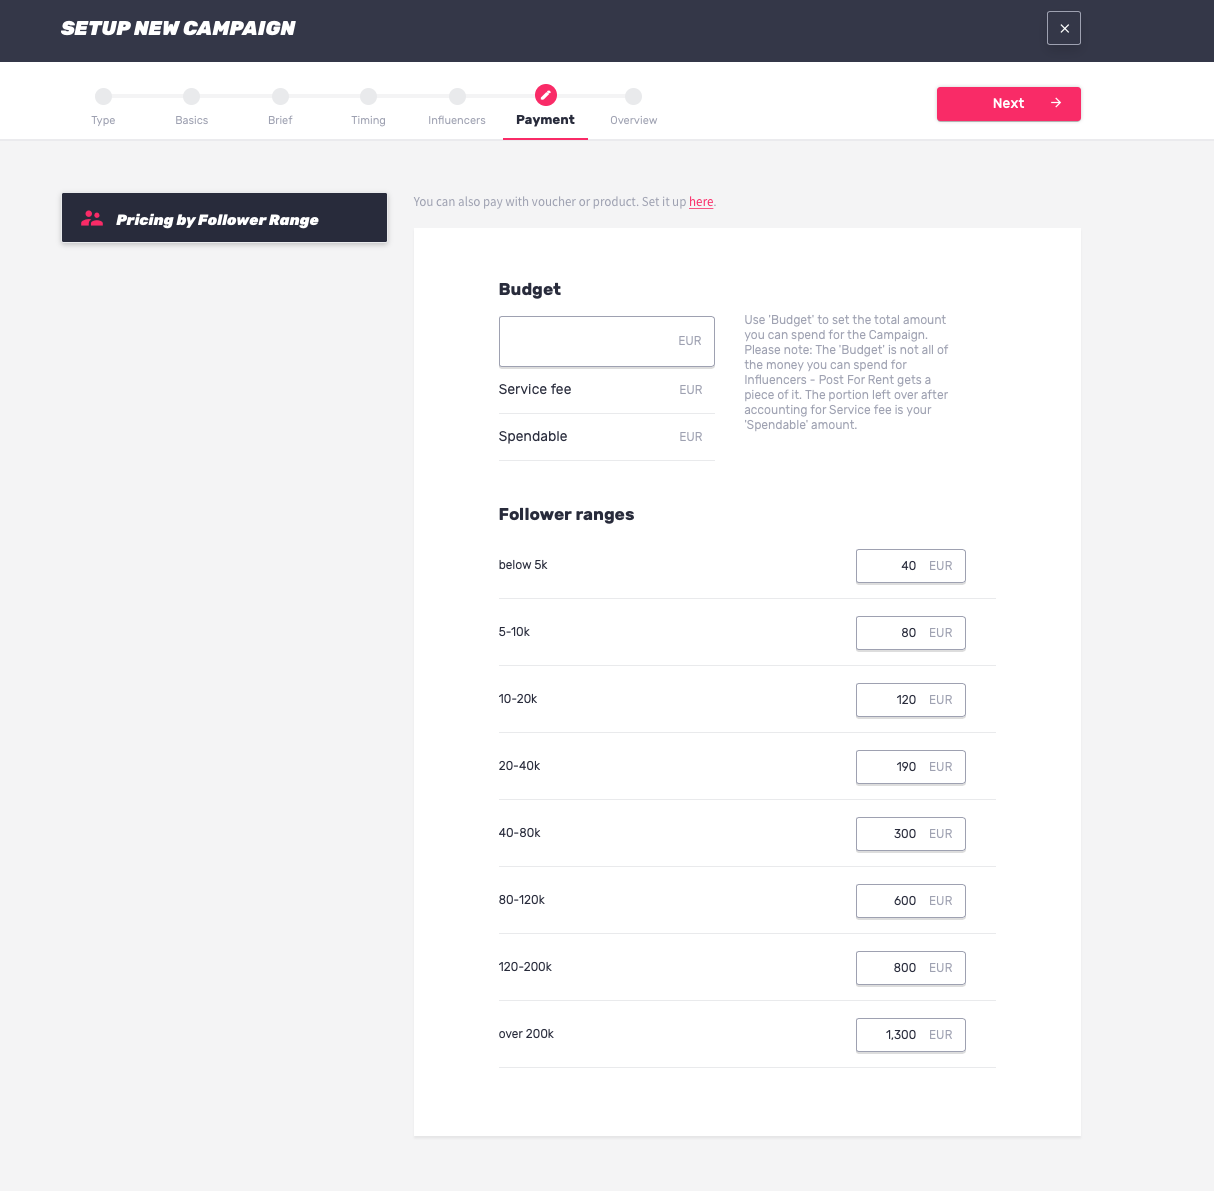Click the '10-20k' row label
Image resolution: width=1214 pixels, height=1191 pixels.
point(518,699)
